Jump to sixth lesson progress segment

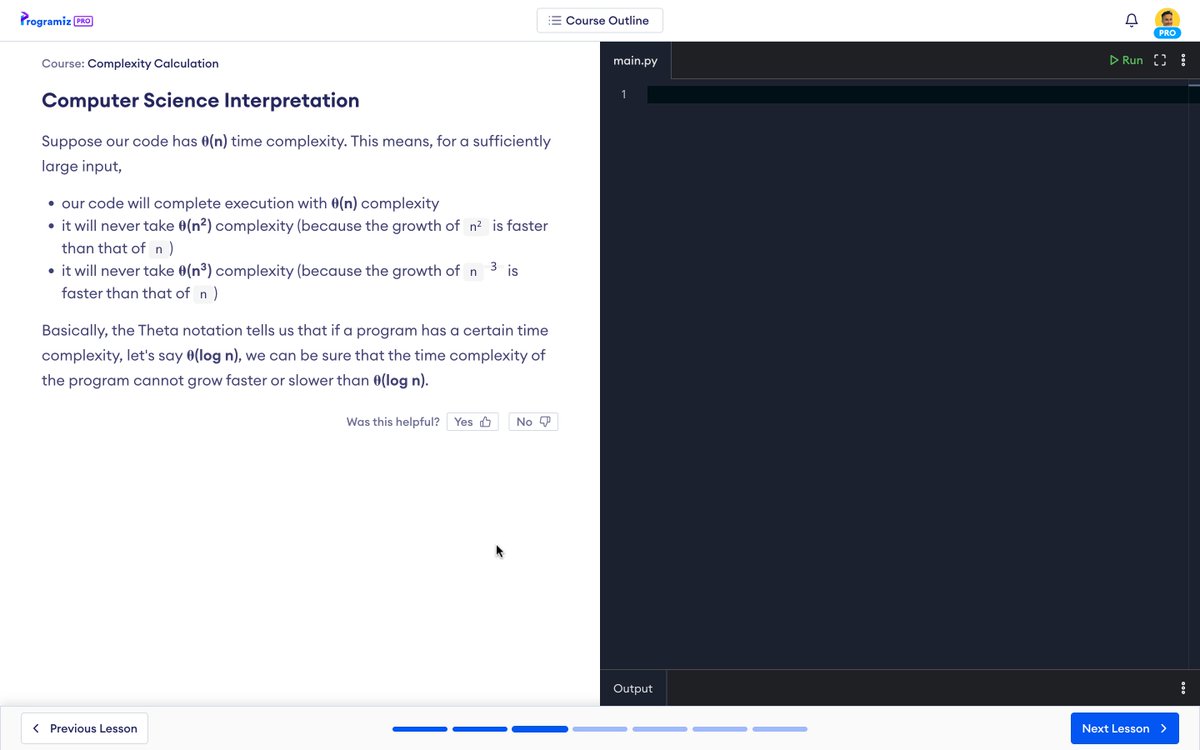pyautogui.click(x=720, y=729)
